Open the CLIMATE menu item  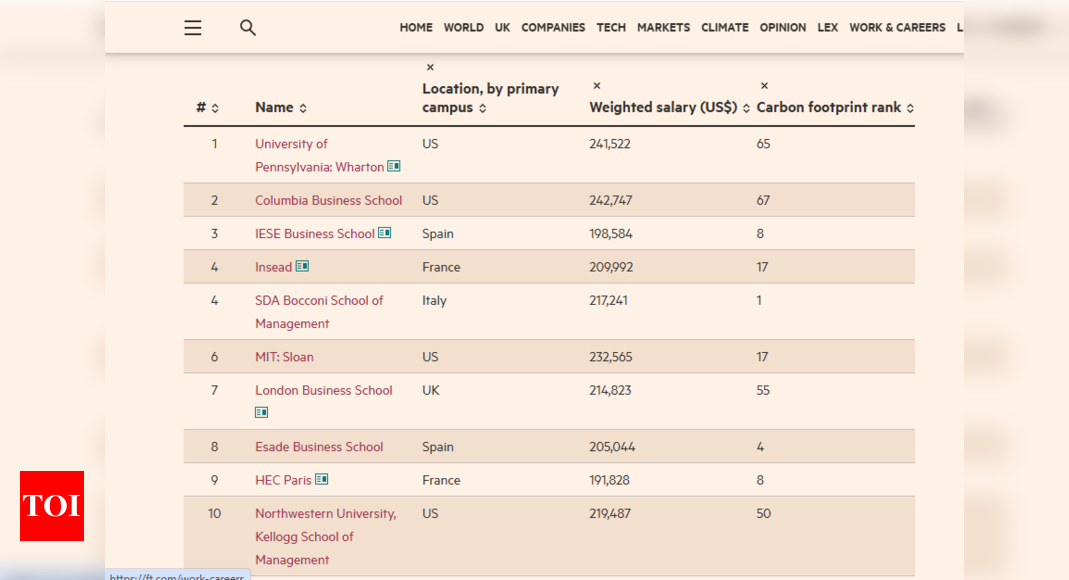pos(725,28)
